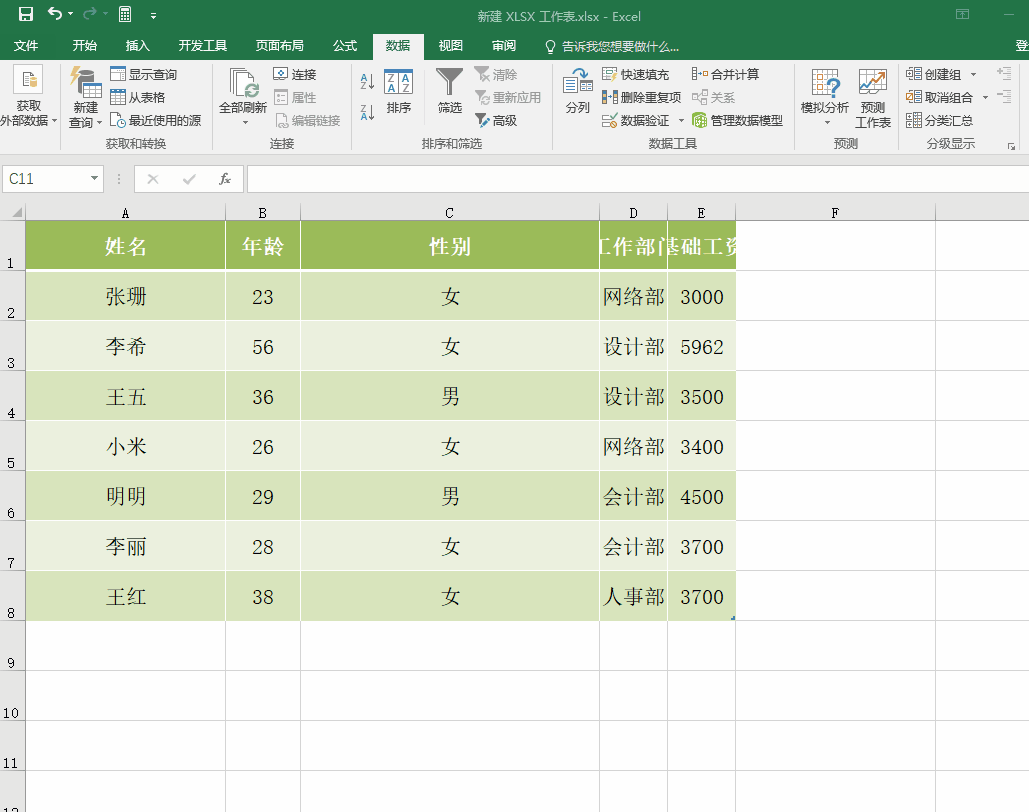Image resolution: width=1029 pixels, height=812 pixels.
Task: Switch to the 审阅 tab
Action: click(504, 45)
